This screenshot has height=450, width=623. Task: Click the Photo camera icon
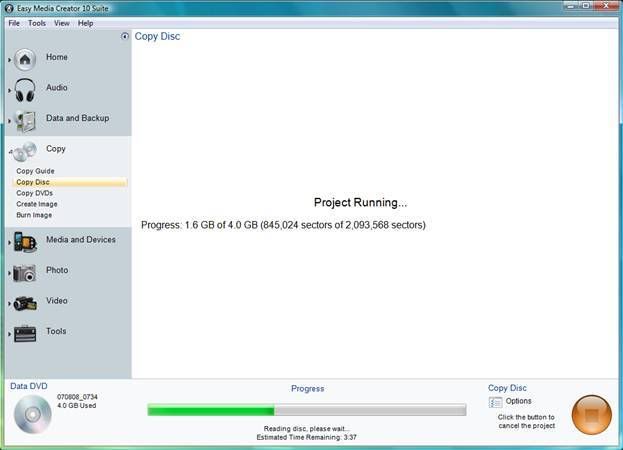coord(25,273)
